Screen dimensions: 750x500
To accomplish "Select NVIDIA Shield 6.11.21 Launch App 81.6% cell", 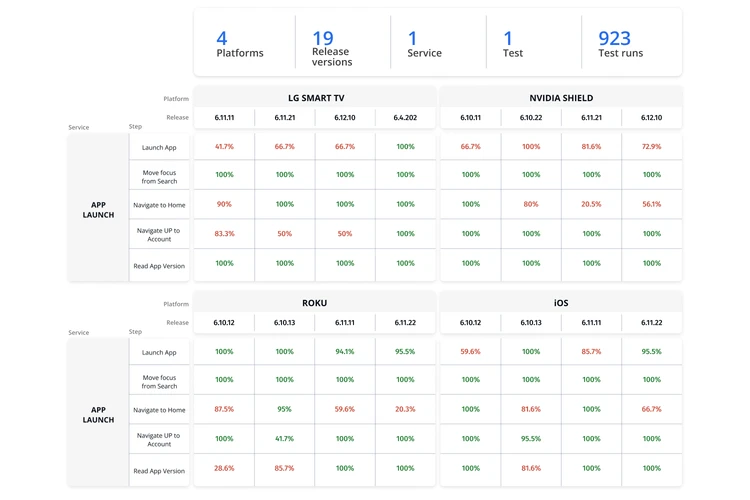I will (591, 146).
